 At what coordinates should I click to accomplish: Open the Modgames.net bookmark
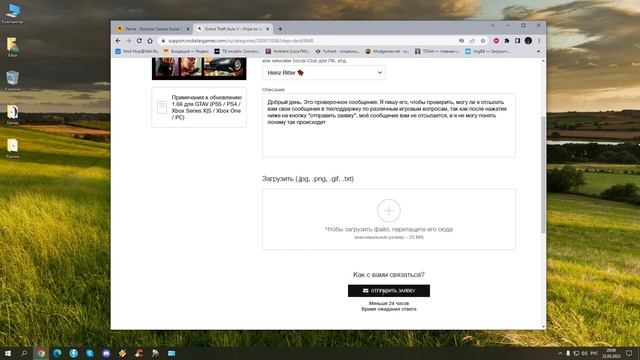(x=387, y=51)
